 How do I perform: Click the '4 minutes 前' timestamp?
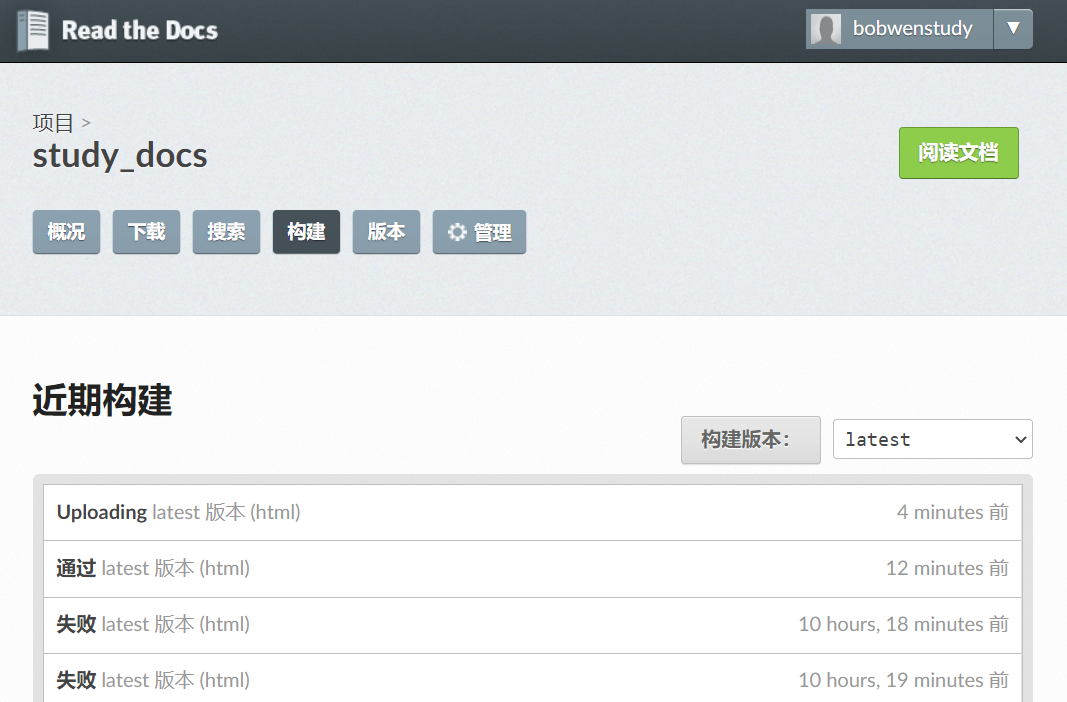[x=953, y=512]
